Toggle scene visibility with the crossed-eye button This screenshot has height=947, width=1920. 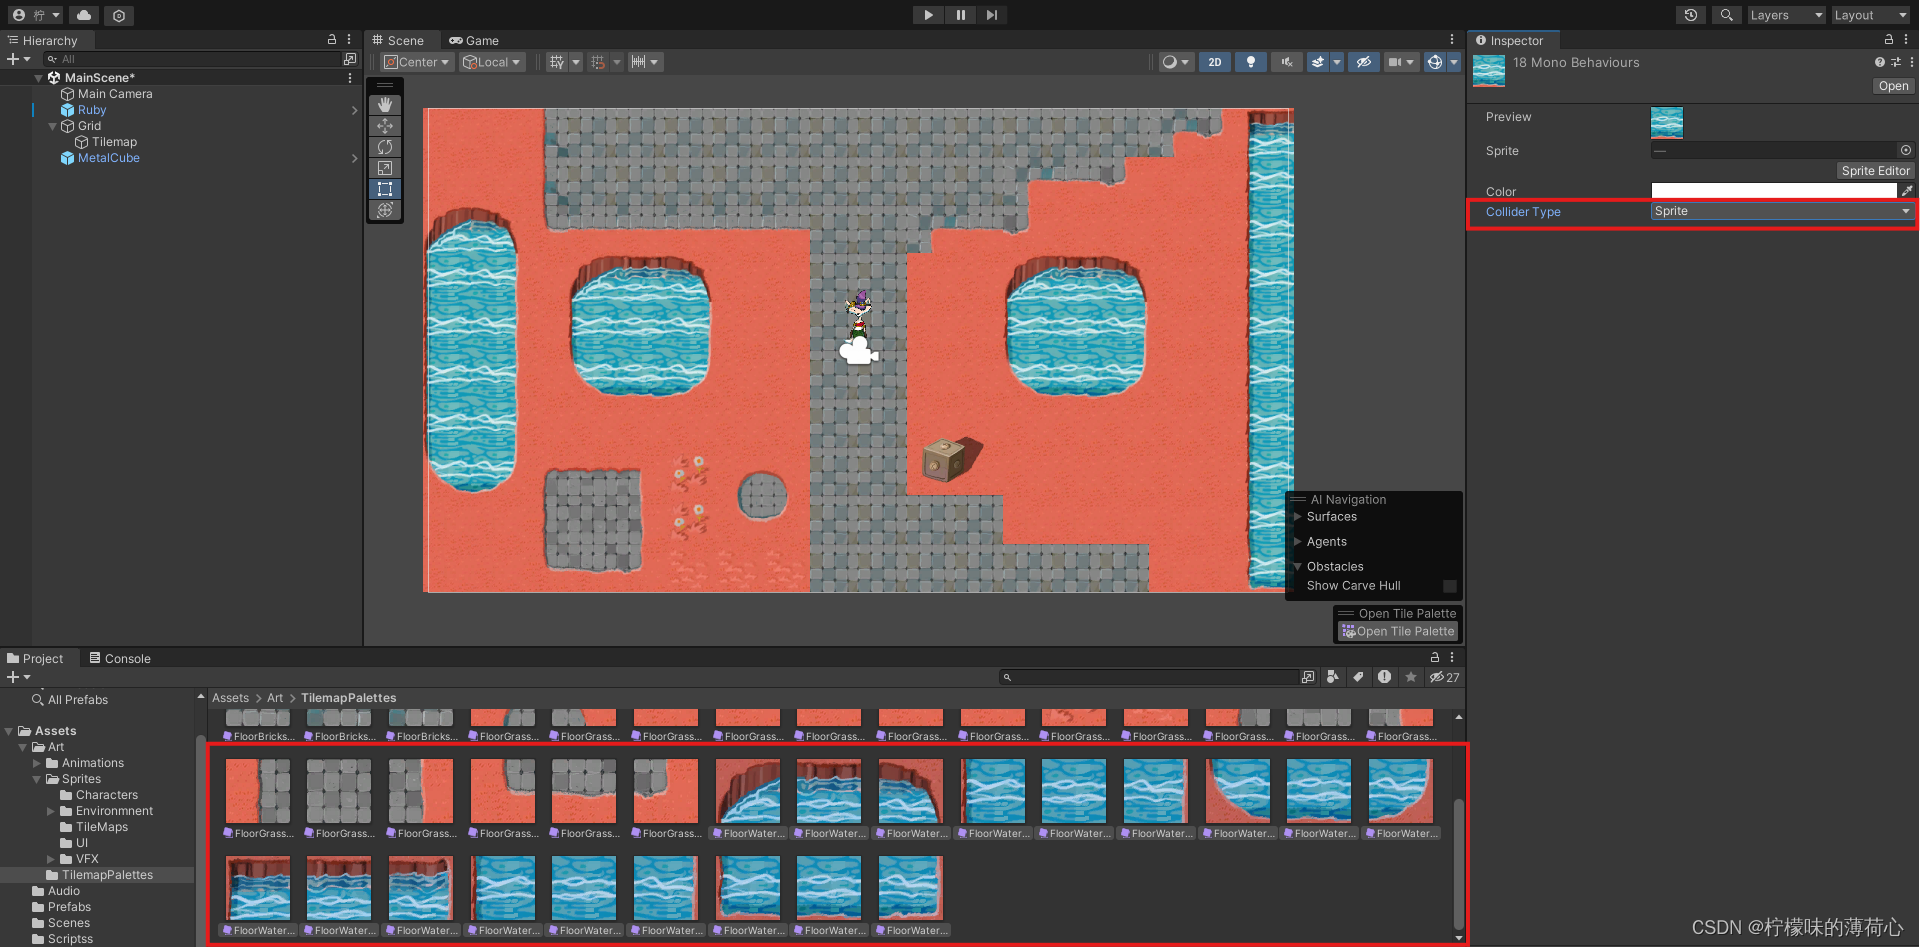point(1364,62)
